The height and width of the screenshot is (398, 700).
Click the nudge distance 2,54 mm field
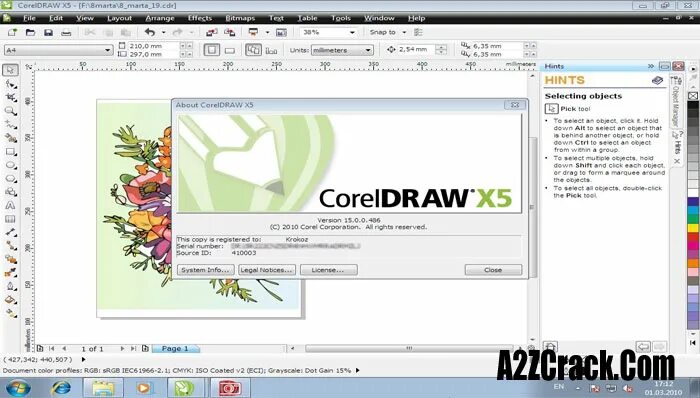(x=416, y=50)
